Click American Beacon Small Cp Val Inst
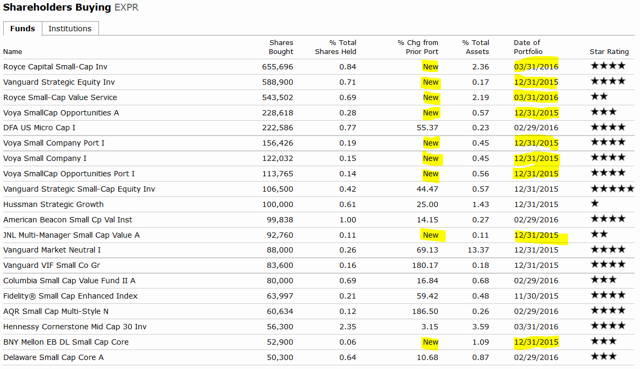 click(x=67, y=220)
